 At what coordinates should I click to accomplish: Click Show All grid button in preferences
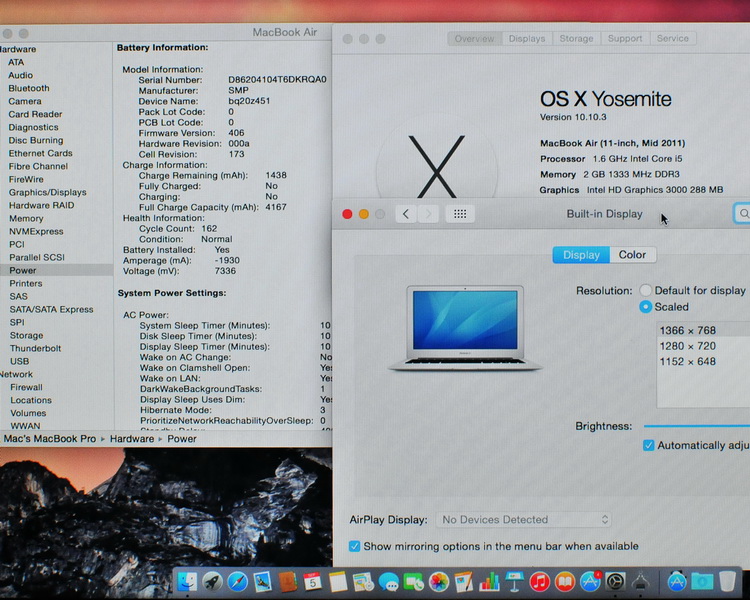click(x=460, y=214)
